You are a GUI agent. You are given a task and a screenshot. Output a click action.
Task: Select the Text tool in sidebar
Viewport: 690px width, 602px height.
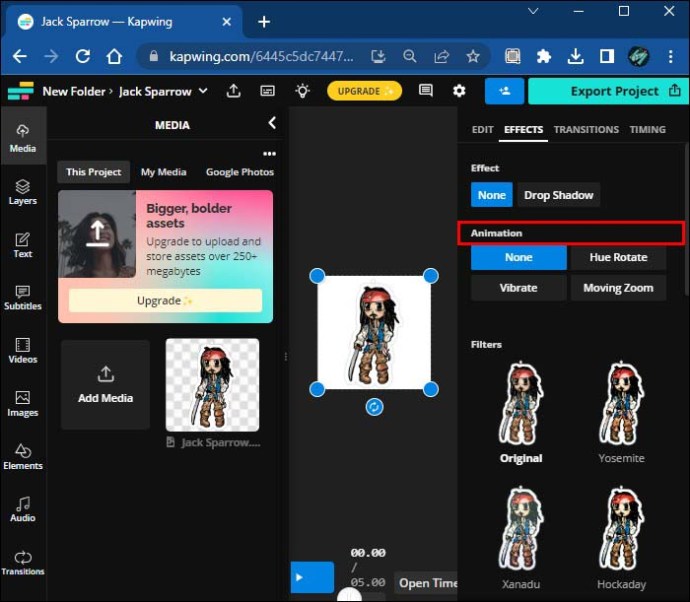coord(22,245)
